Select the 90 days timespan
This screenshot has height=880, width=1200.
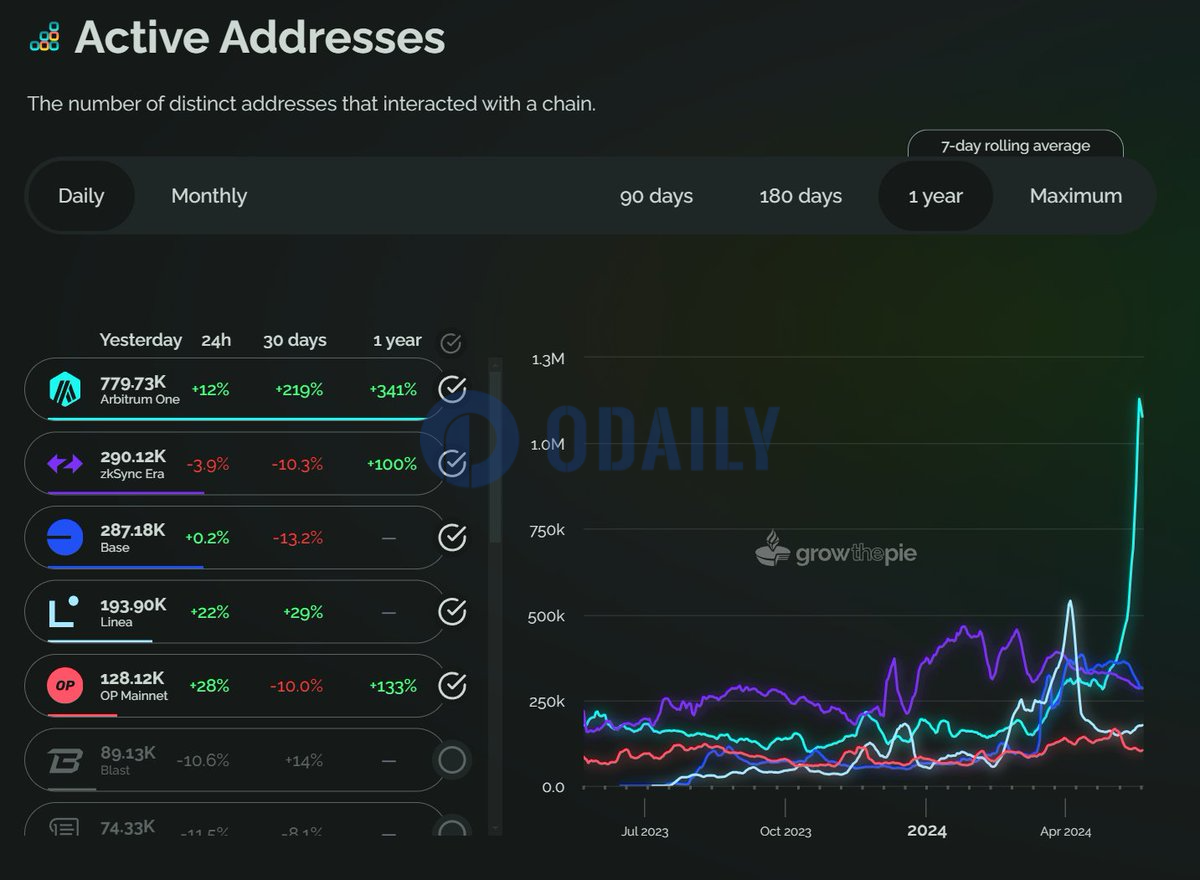point(656,196)
